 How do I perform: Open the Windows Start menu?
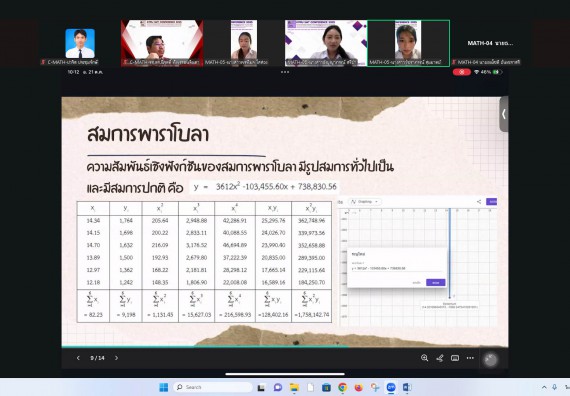click(164, 387)
